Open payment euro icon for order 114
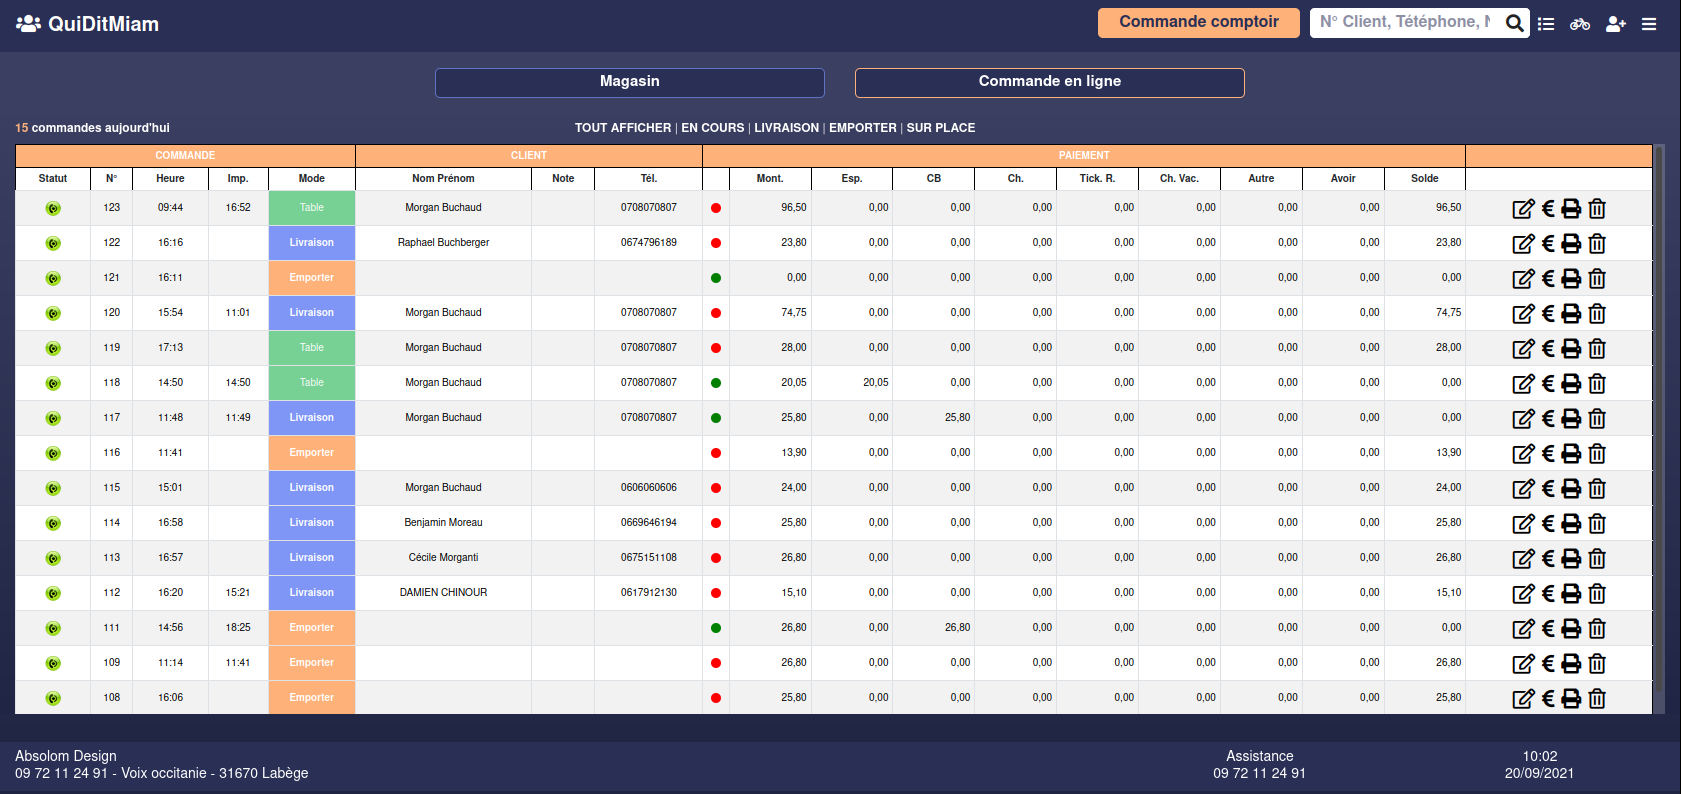1681x794 pixels. tap(1548, 523)
